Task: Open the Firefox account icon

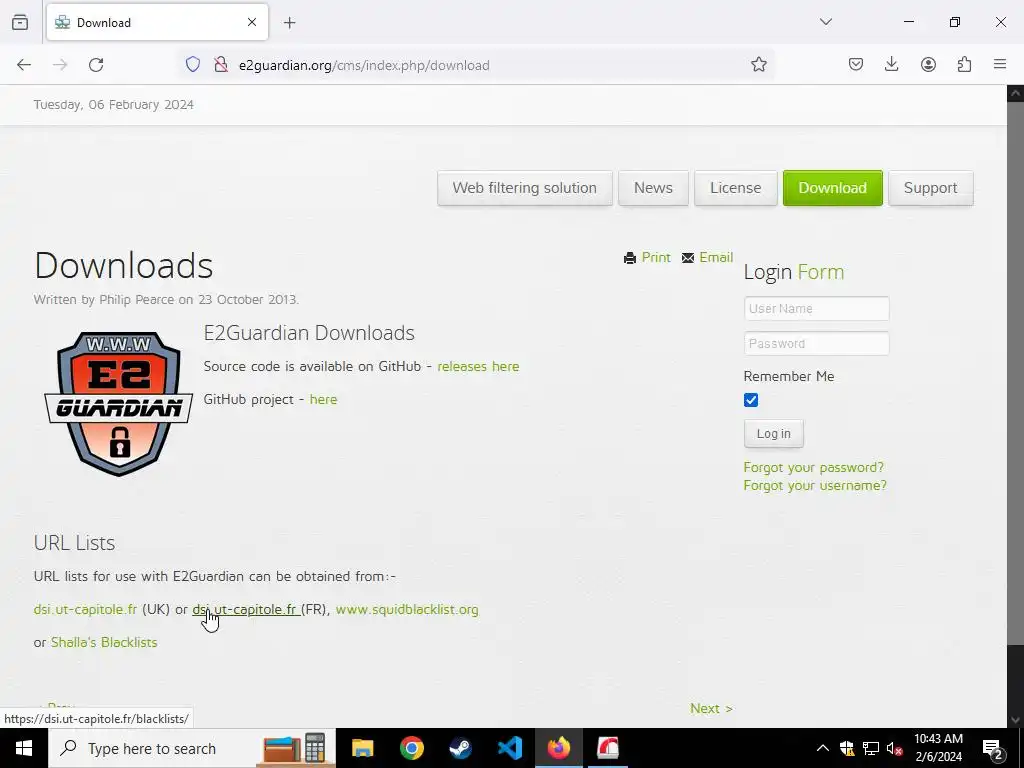Action: coord(928,65)
